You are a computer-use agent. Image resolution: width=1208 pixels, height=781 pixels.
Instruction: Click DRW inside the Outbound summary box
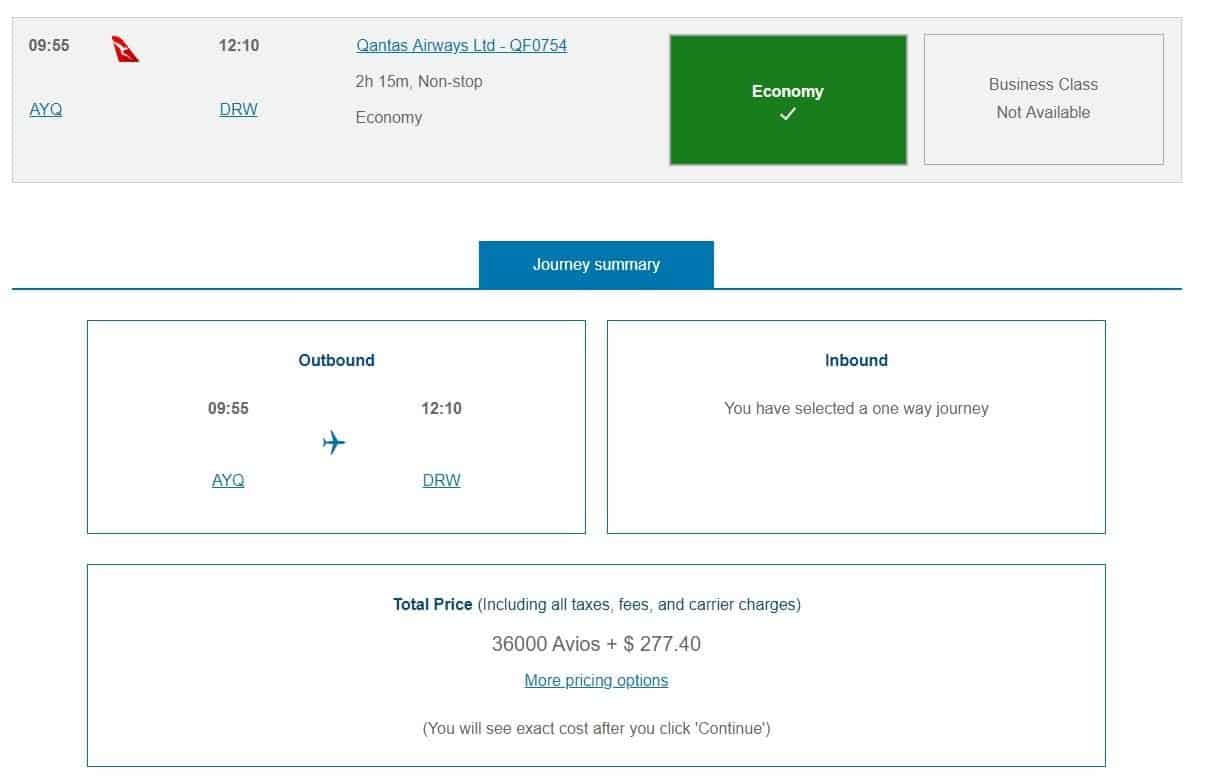tap(441, 480)
